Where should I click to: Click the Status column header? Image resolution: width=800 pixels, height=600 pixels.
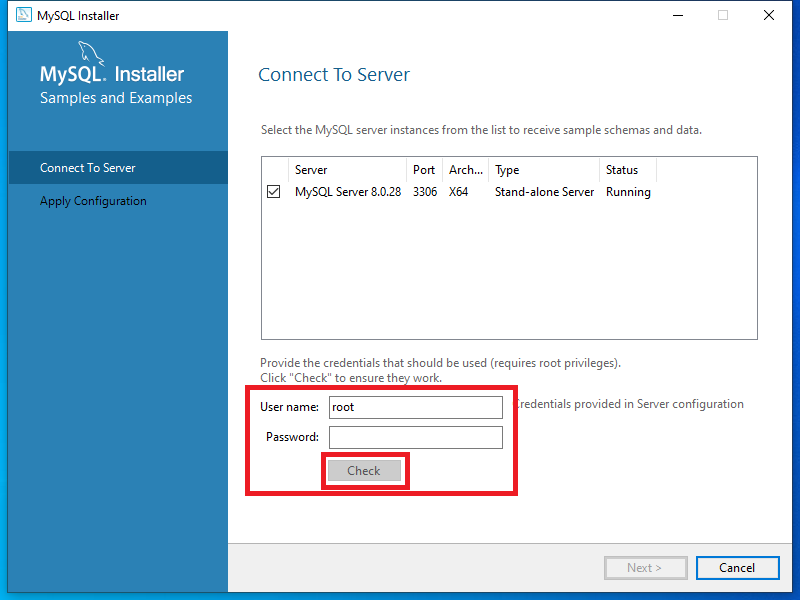(628, 170)
